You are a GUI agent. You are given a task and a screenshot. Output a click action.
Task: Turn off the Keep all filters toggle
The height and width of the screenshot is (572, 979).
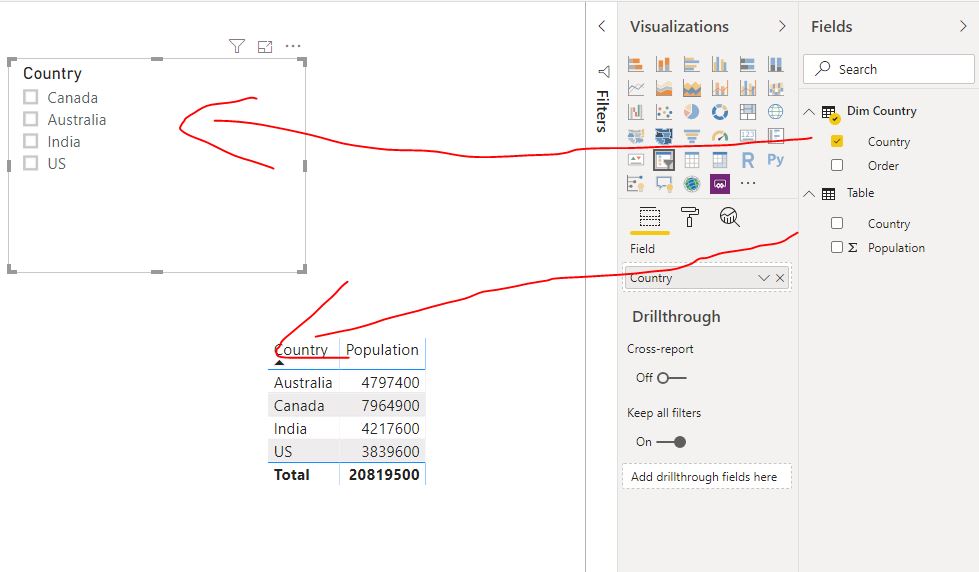(672, 442)
